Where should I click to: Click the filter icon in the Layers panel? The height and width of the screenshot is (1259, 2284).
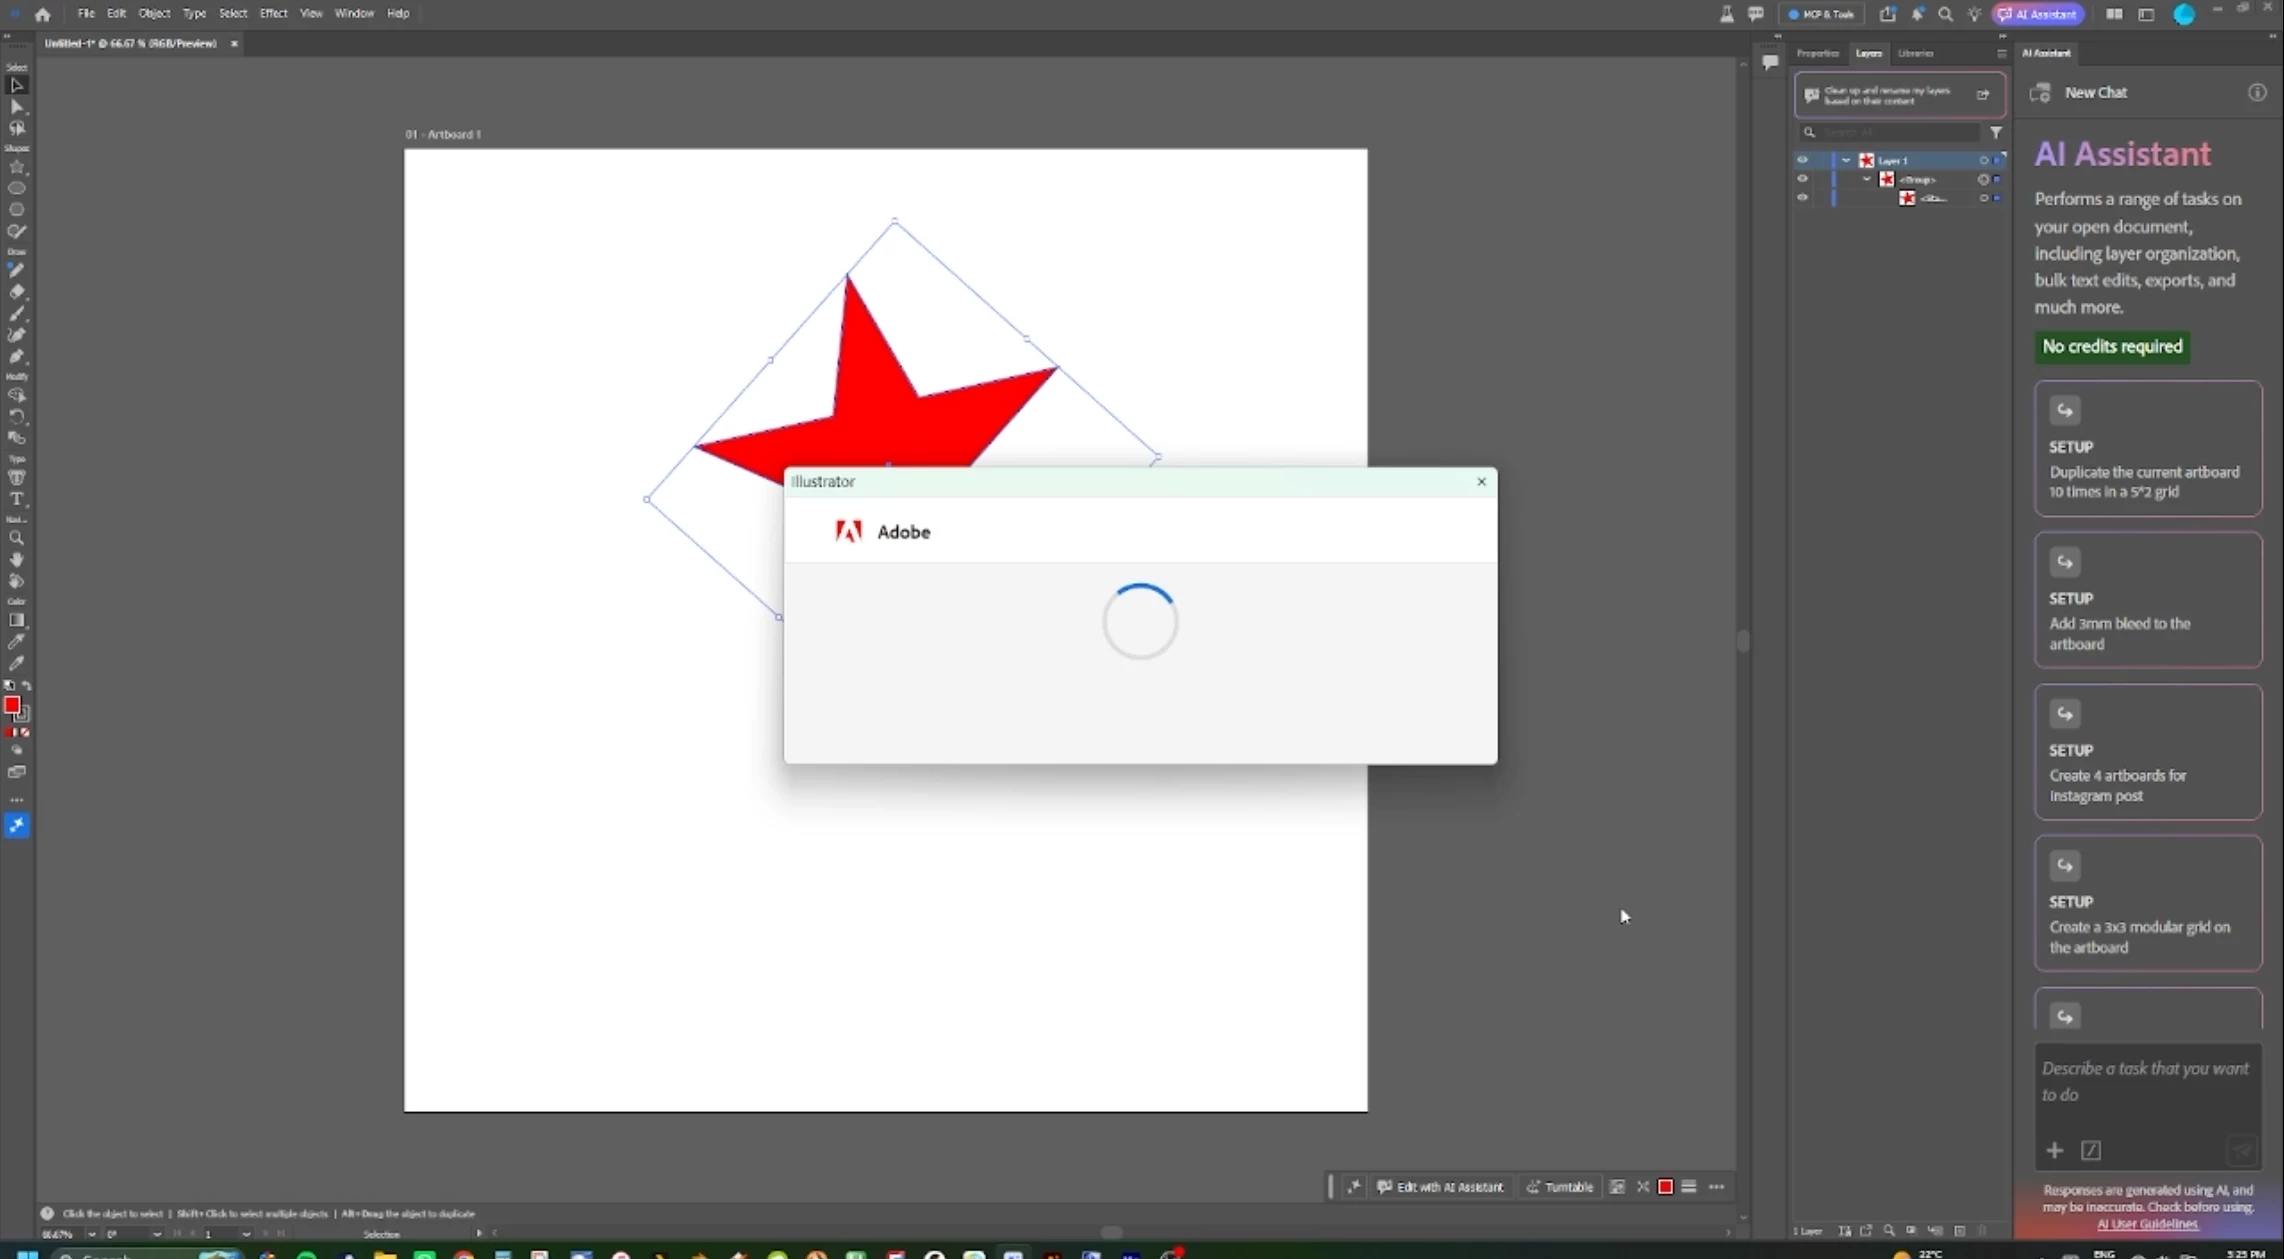click(x=1995, y=132)
